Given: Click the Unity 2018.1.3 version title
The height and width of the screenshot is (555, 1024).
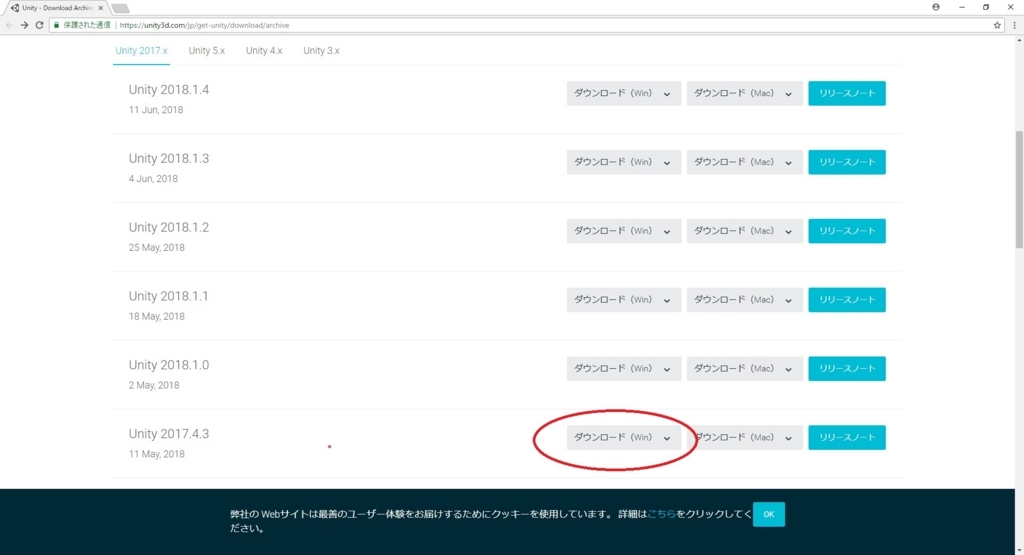Looking at the screenshot, I should coord(168,159).
